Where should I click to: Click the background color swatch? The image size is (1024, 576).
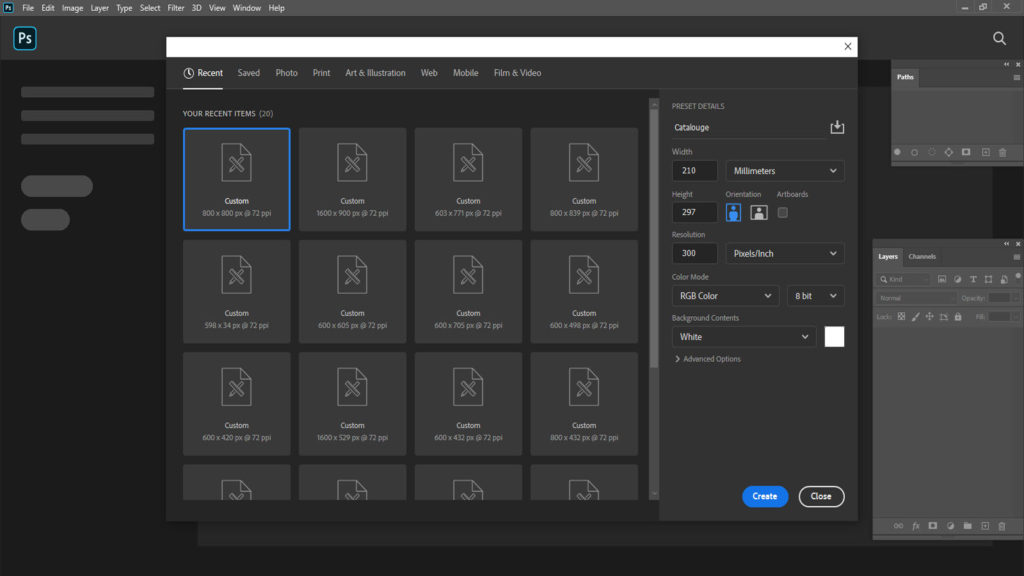pyautogui.click(x=834, y=337)
